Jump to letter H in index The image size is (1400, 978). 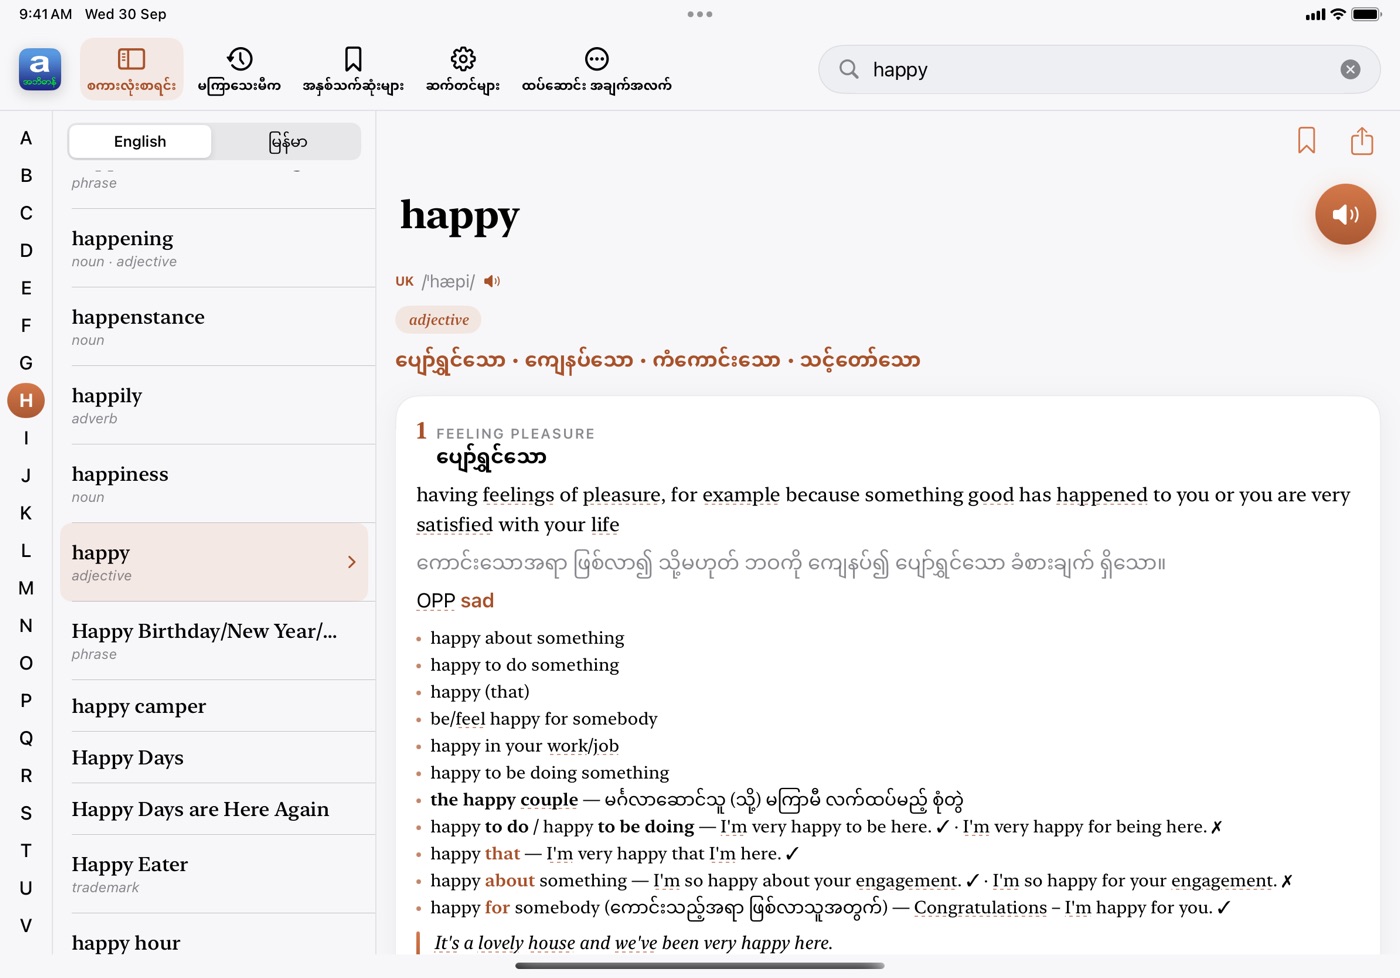26,400
